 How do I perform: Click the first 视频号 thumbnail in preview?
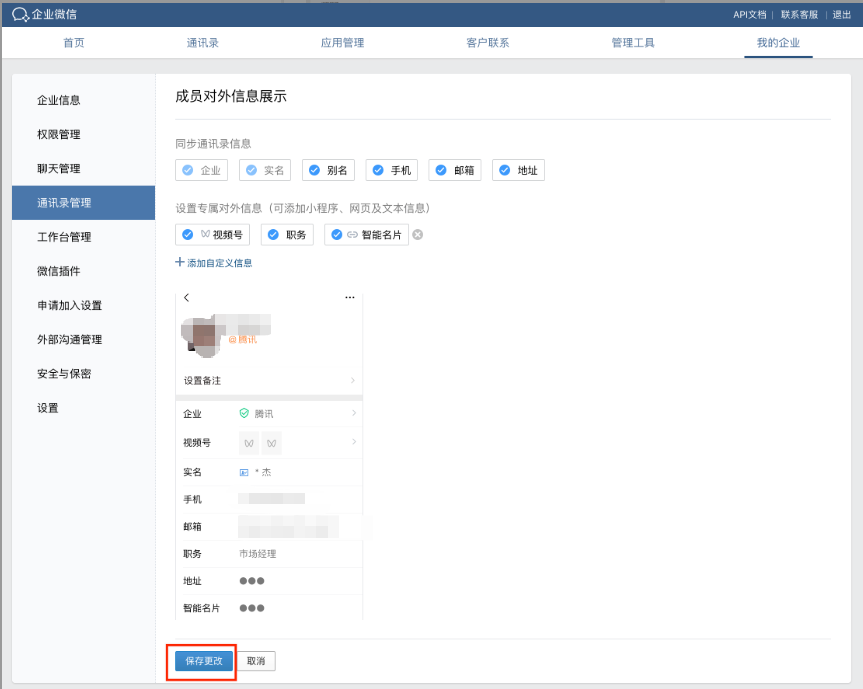click(249, 443)
